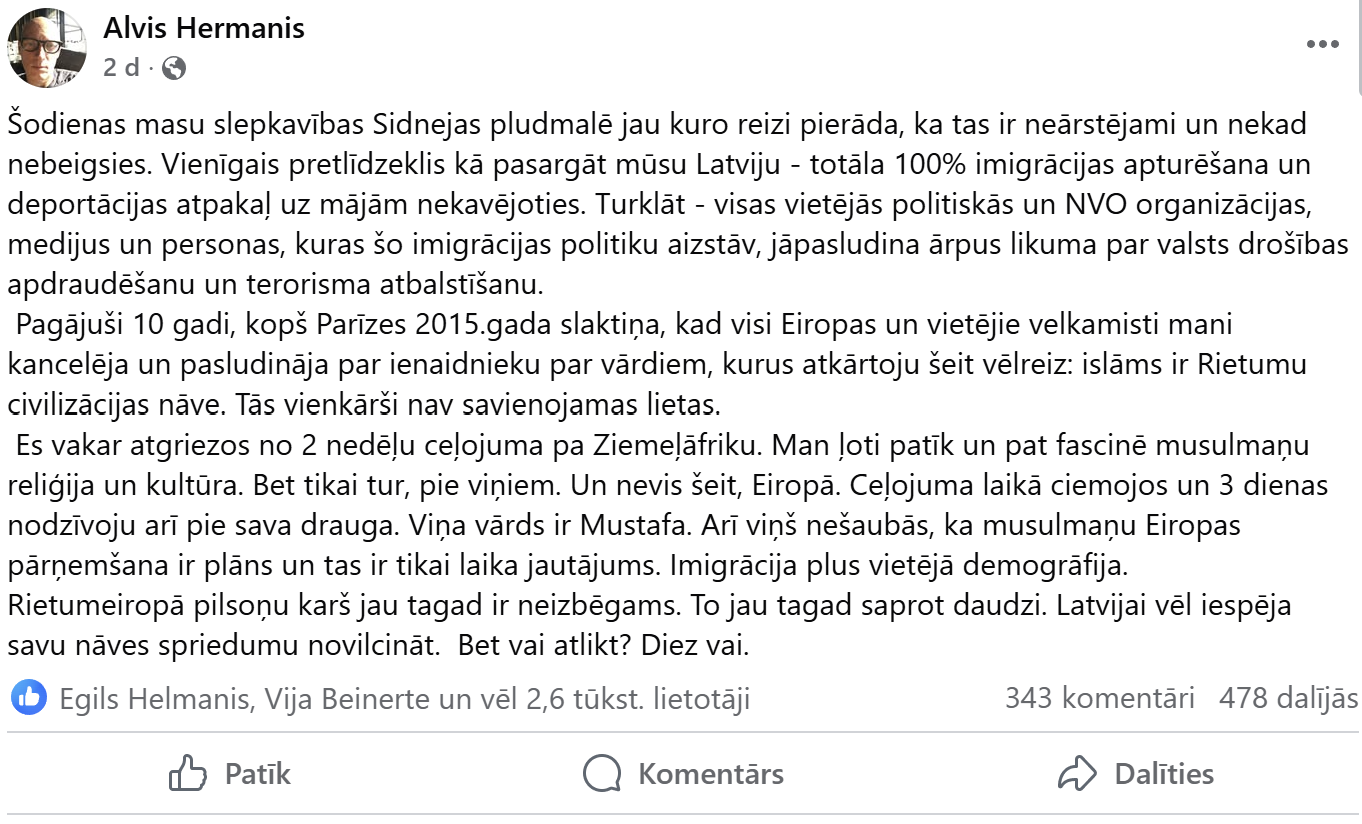Click the author name Alvis Hermanis
Image resolution: width=1362 pixels, height=824 pixels.
tap(204, 28)
